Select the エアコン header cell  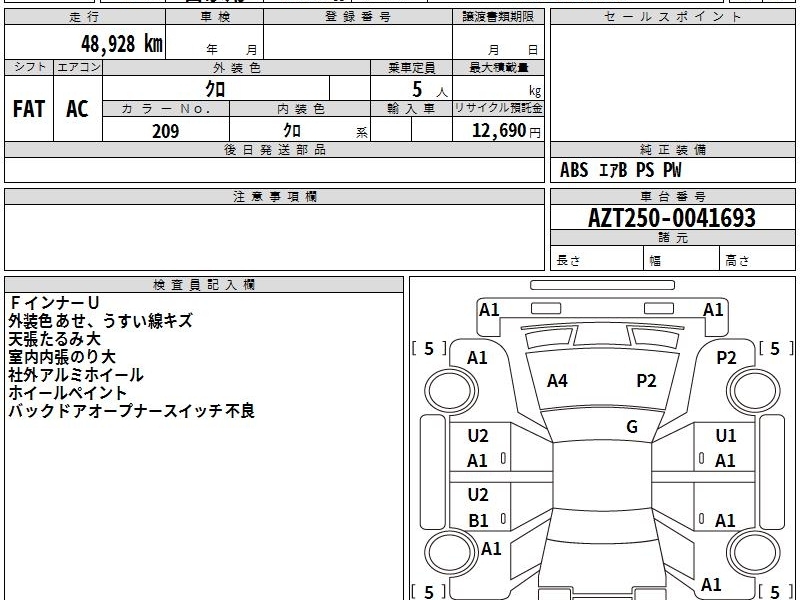point(78,67)
